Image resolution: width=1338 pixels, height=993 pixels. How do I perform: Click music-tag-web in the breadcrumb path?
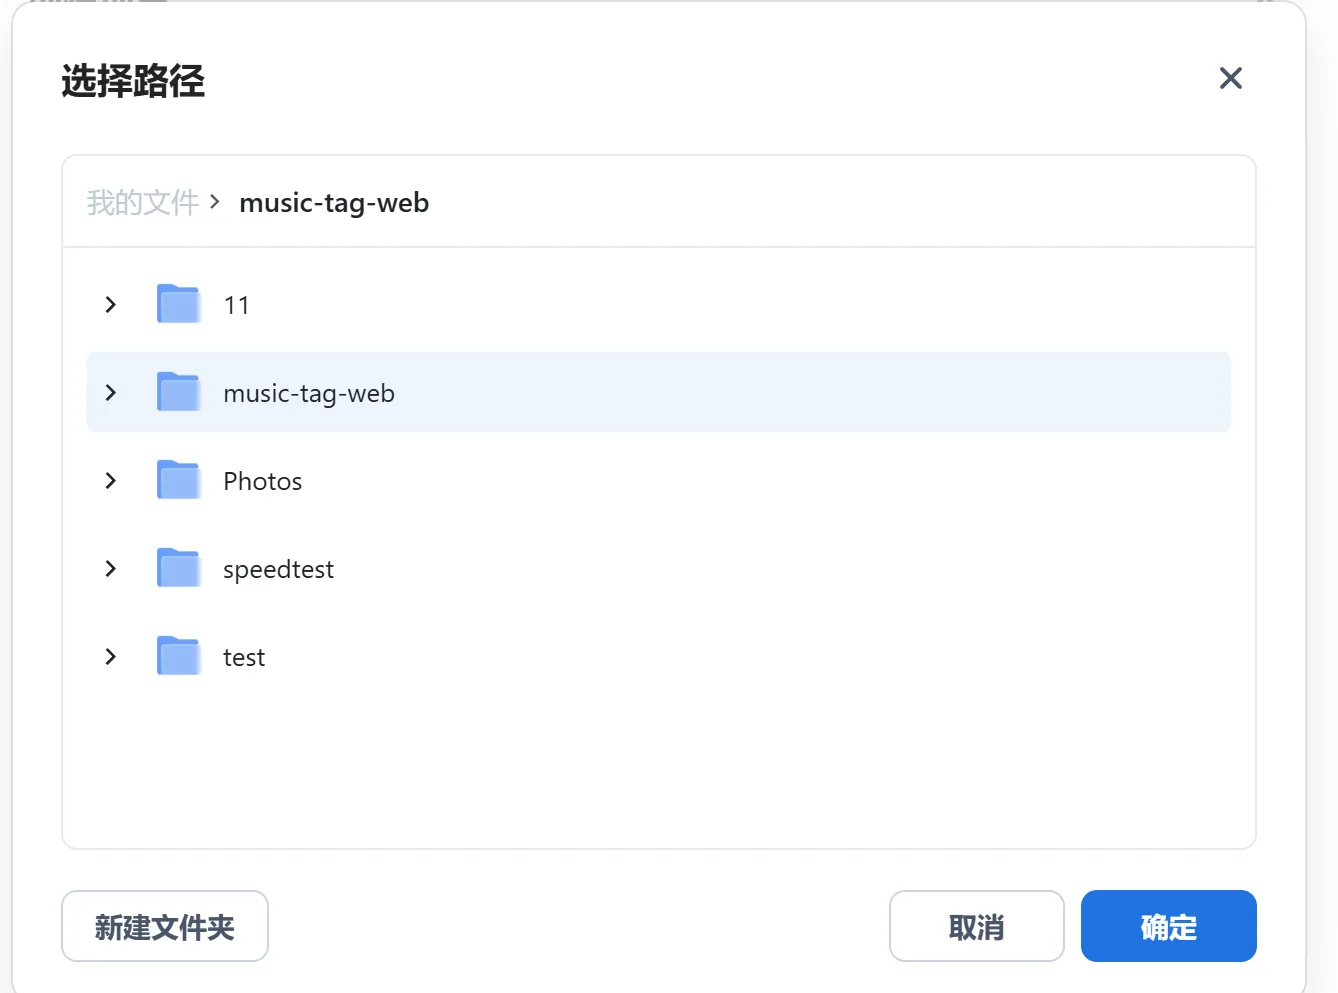tap(334, 202)
